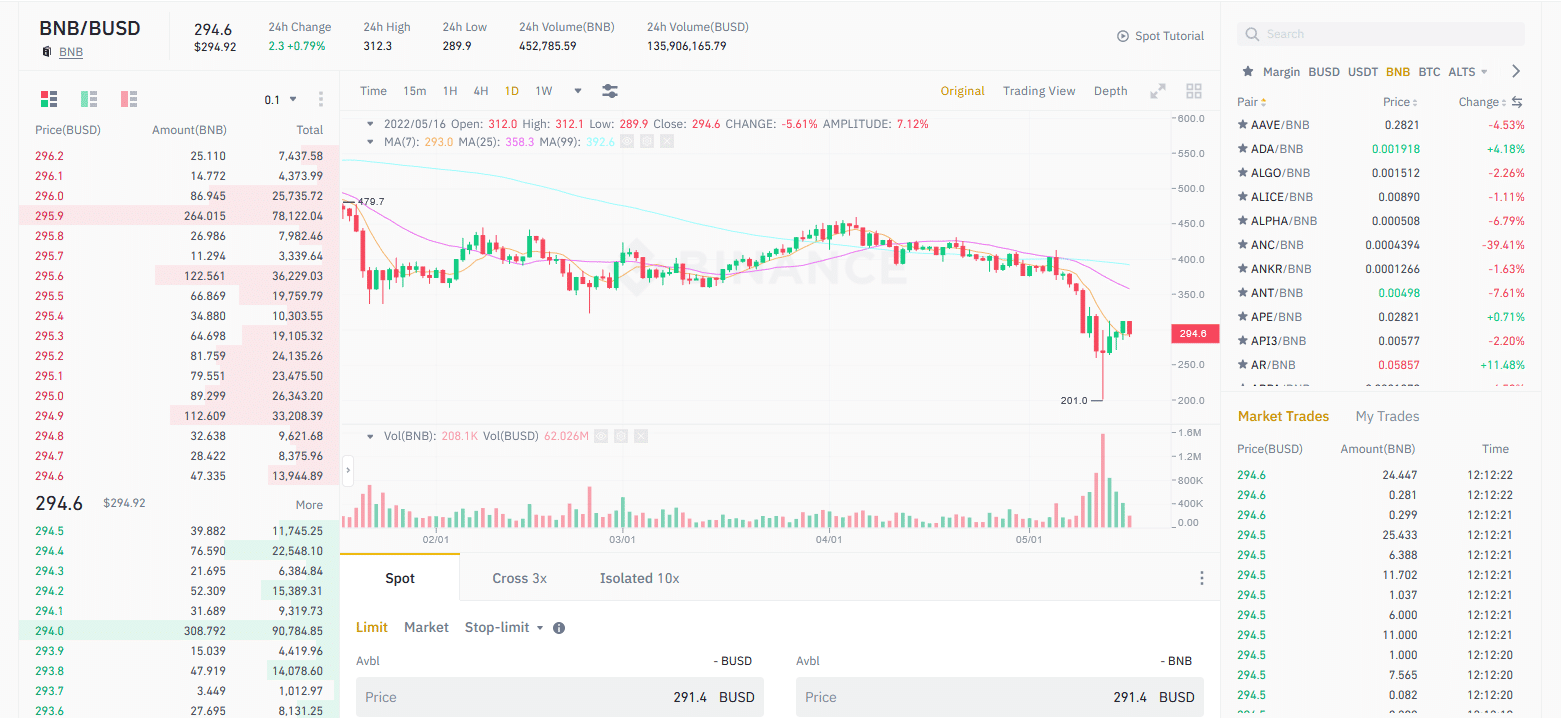Expand chart to fullscreen
Viewport: 1561px width, 718px height.
point(1158,91)
